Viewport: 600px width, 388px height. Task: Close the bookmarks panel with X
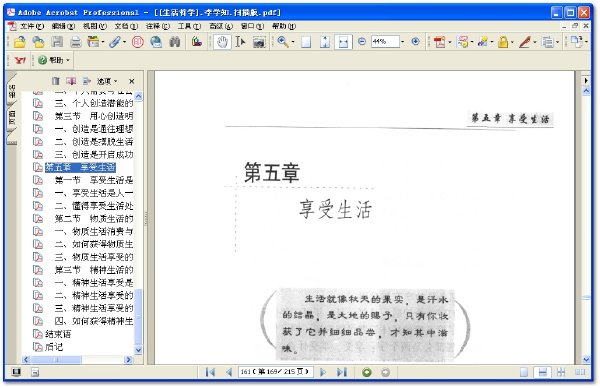coord(132,81)
